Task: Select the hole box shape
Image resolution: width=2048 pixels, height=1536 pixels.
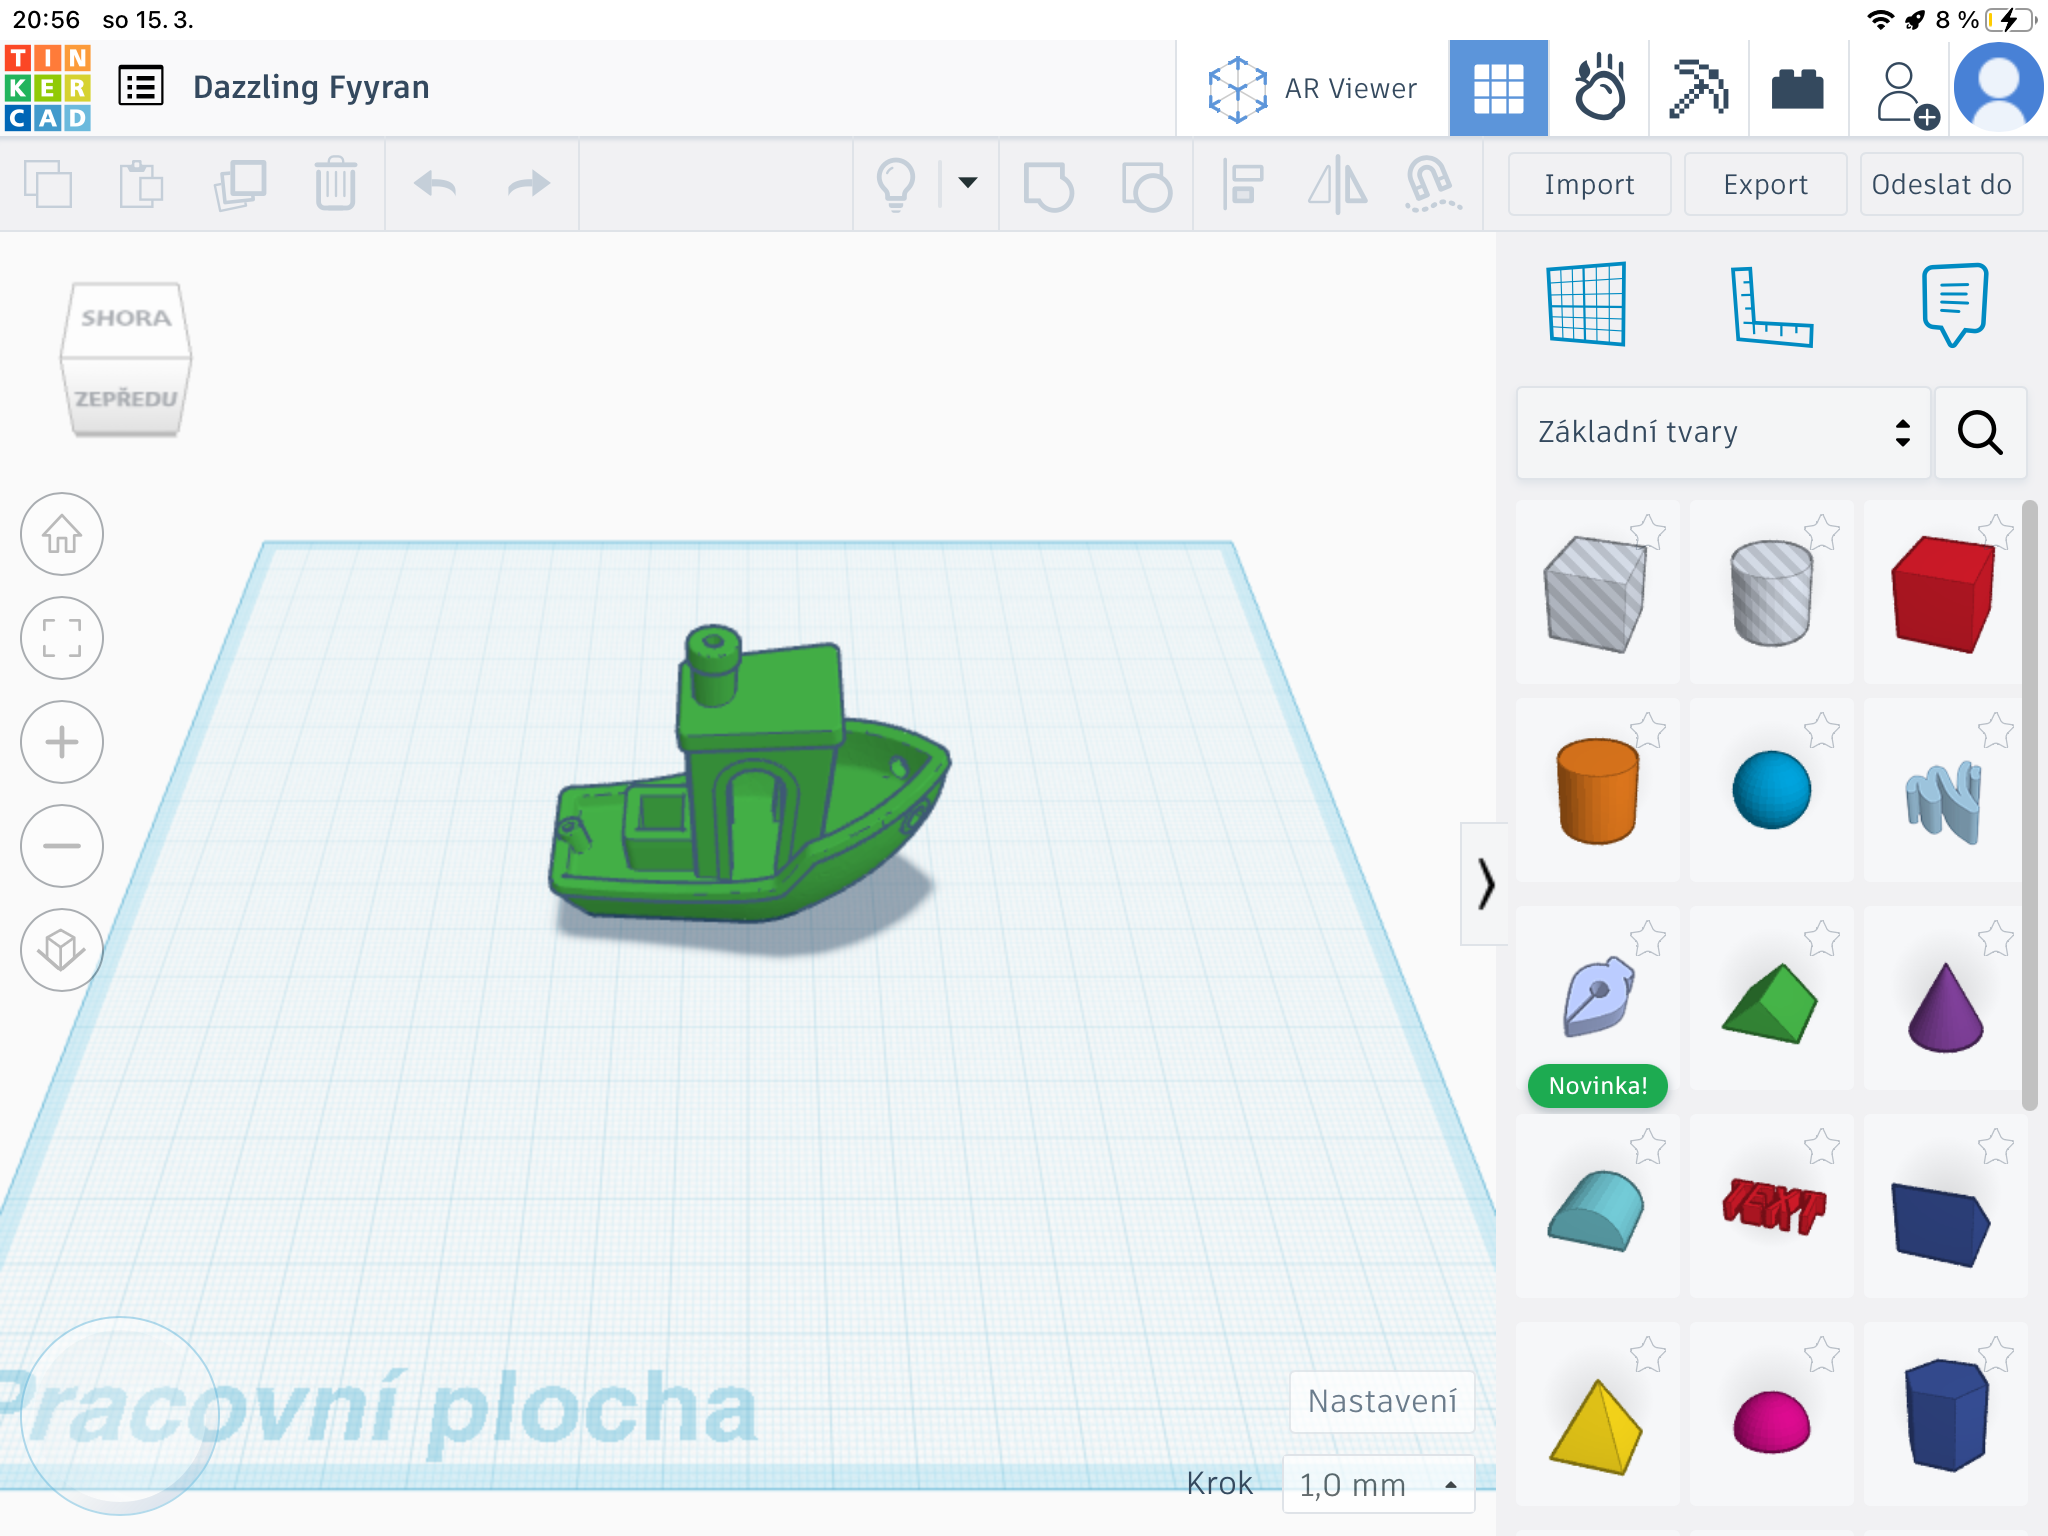Action: (x=1596, y=595)
